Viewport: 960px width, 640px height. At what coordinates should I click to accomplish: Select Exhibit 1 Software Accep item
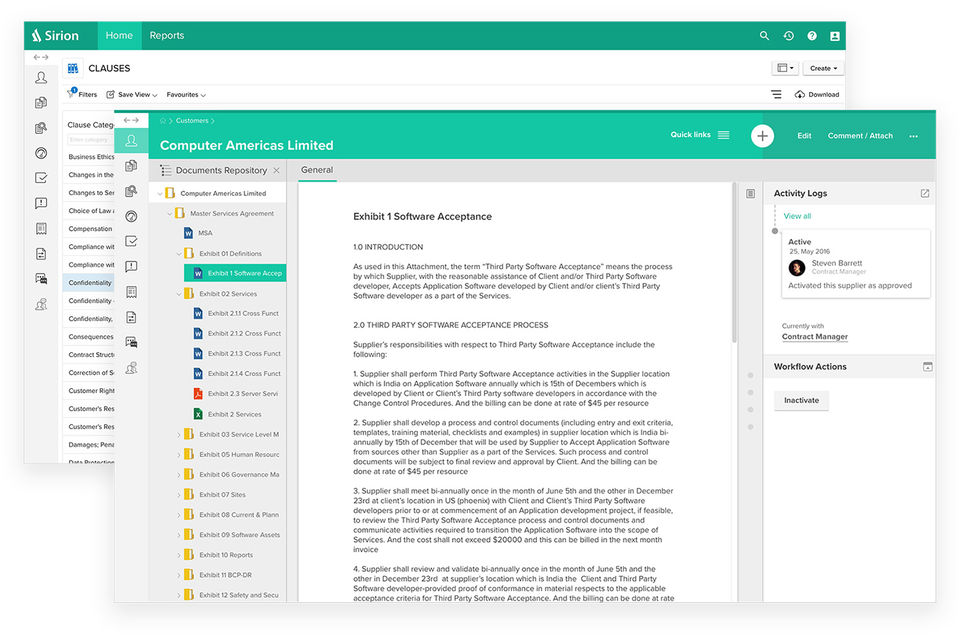pyautogui.click(x=235, y=273)
